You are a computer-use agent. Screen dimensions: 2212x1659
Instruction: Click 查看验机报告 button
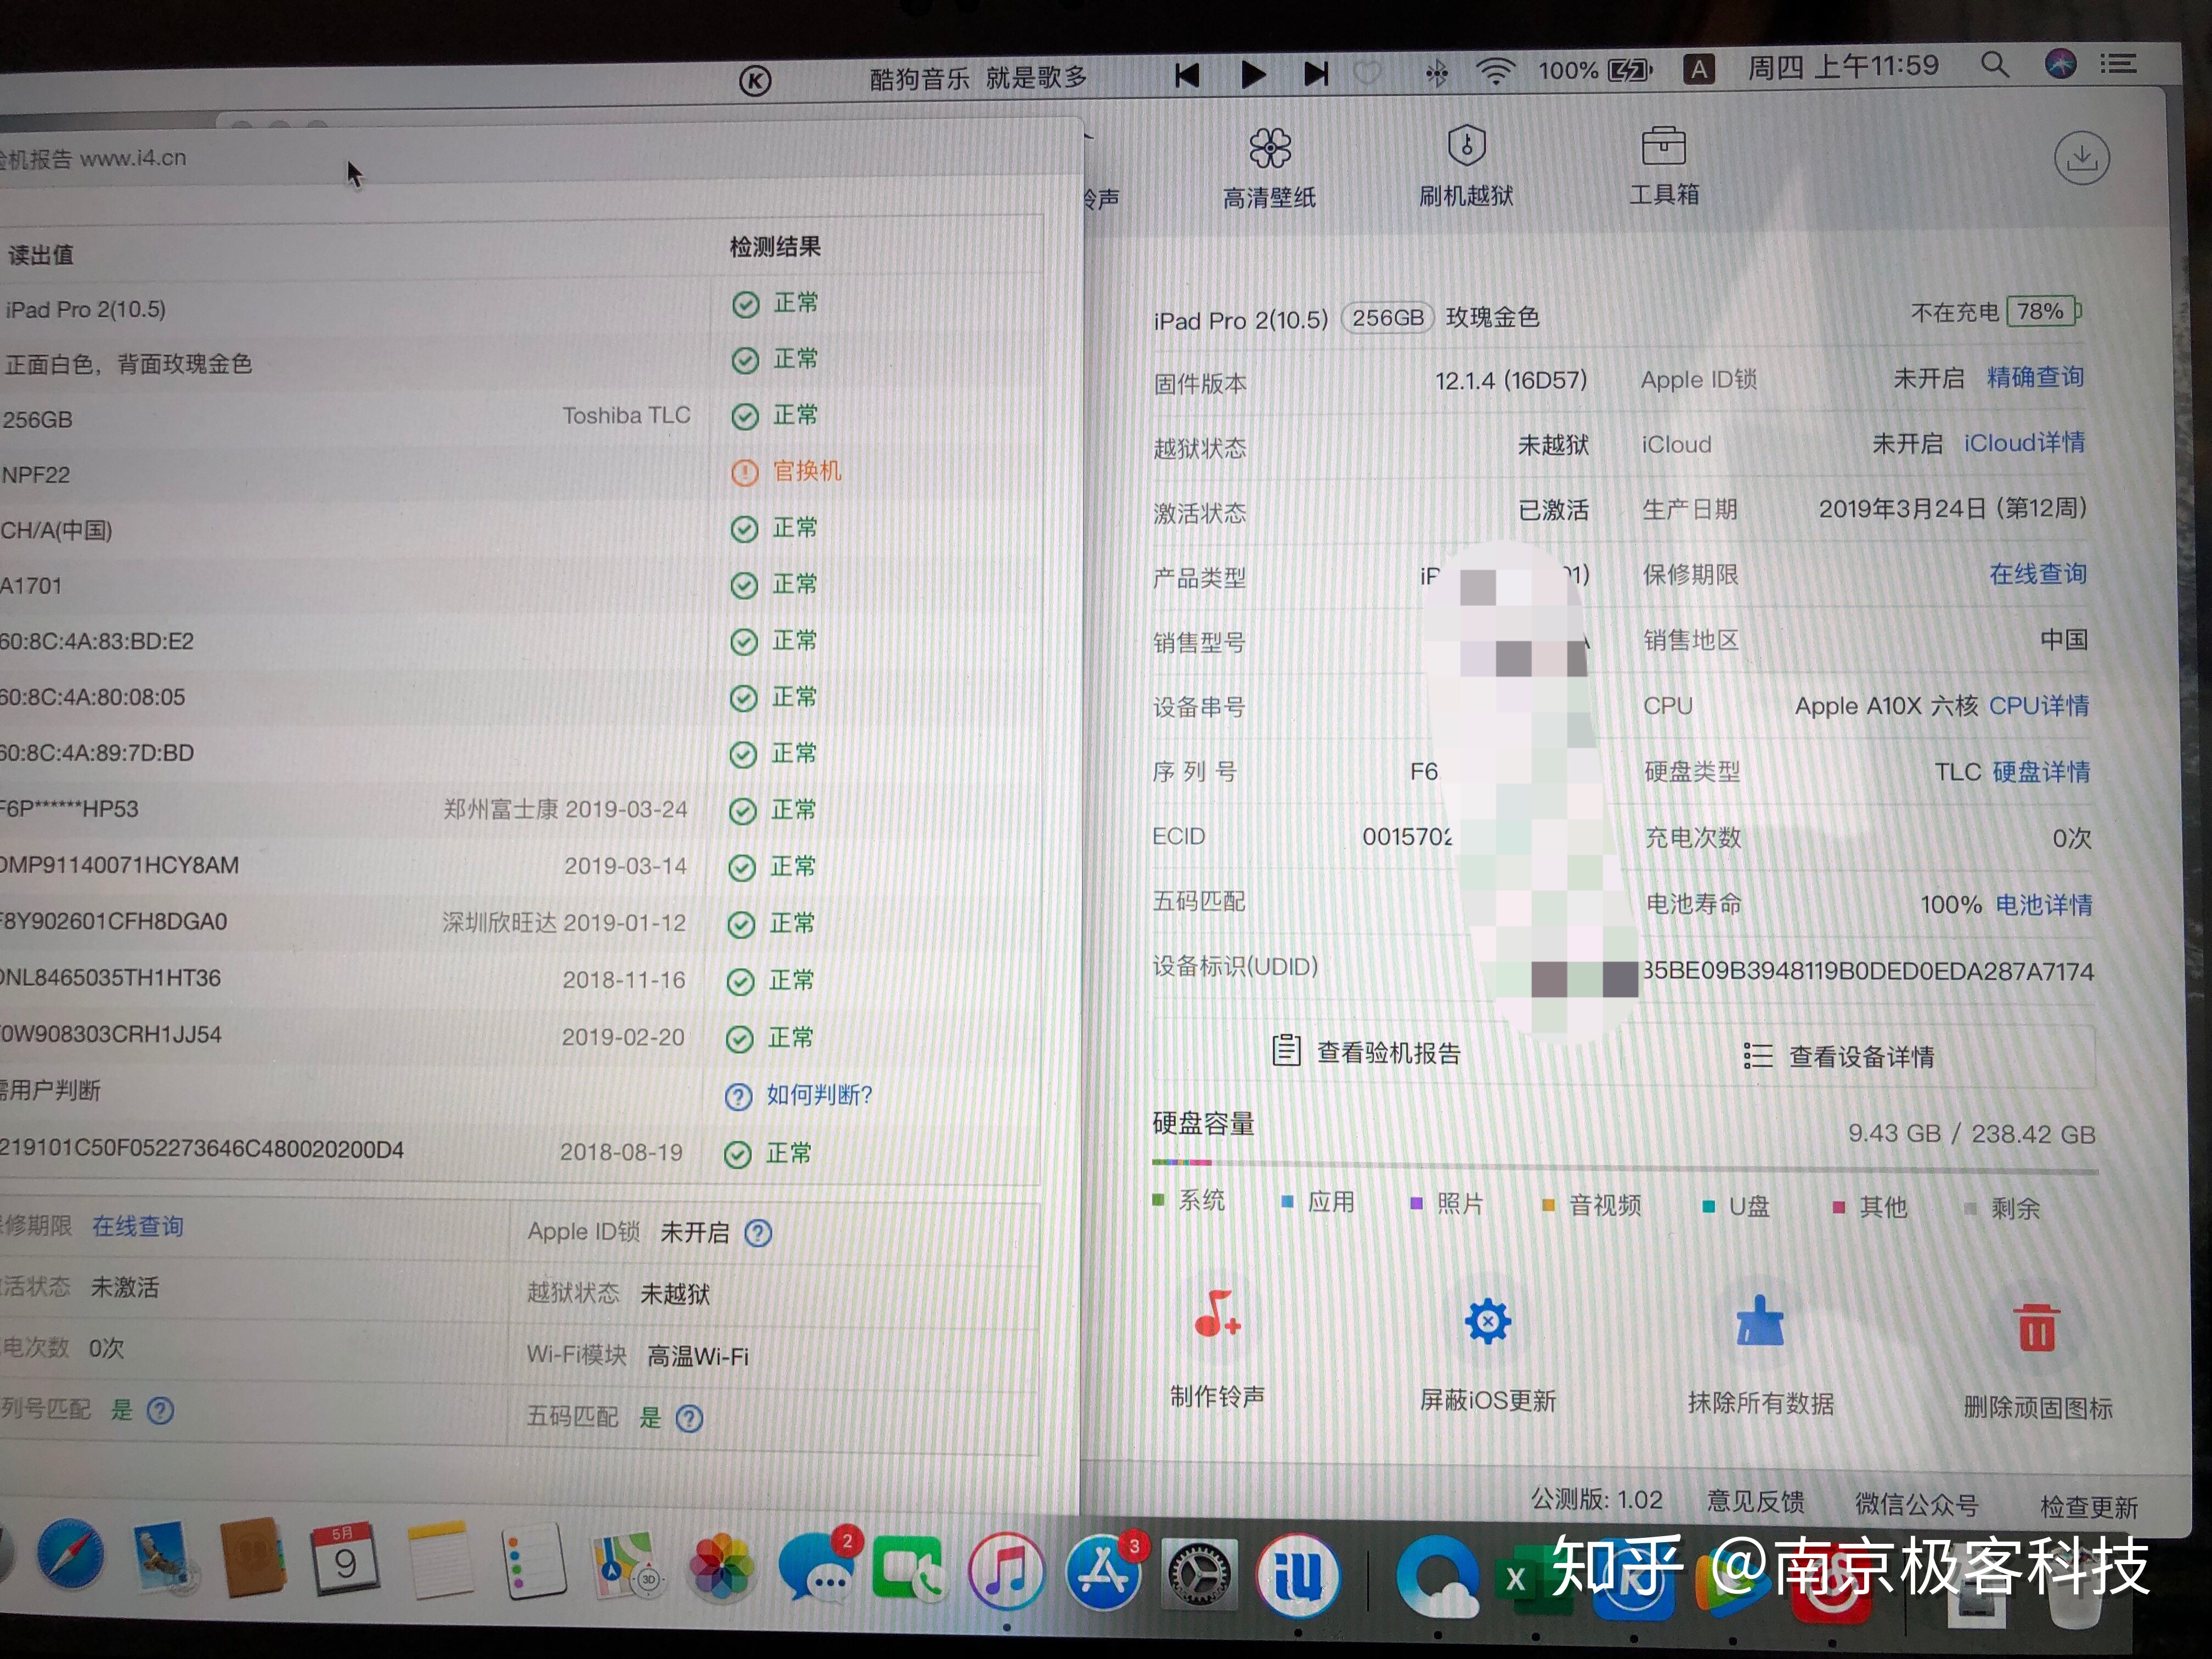[1367, 1052]
